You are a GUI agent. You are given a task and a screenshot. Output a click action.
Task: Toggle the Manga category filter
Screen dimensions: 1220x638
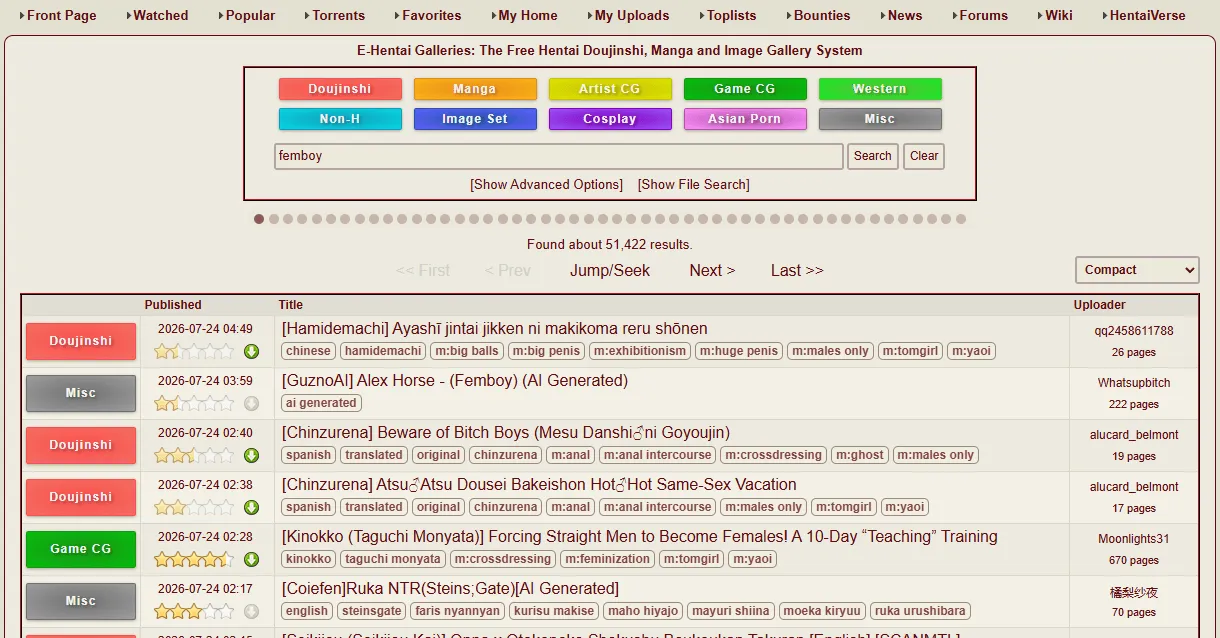point(475,89)
